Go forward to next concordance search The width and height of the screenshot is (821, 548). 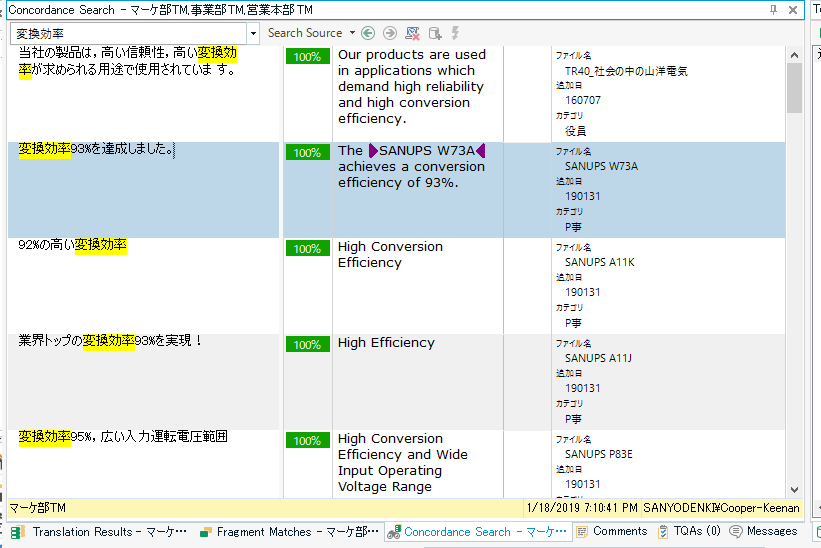coord(390,33)
